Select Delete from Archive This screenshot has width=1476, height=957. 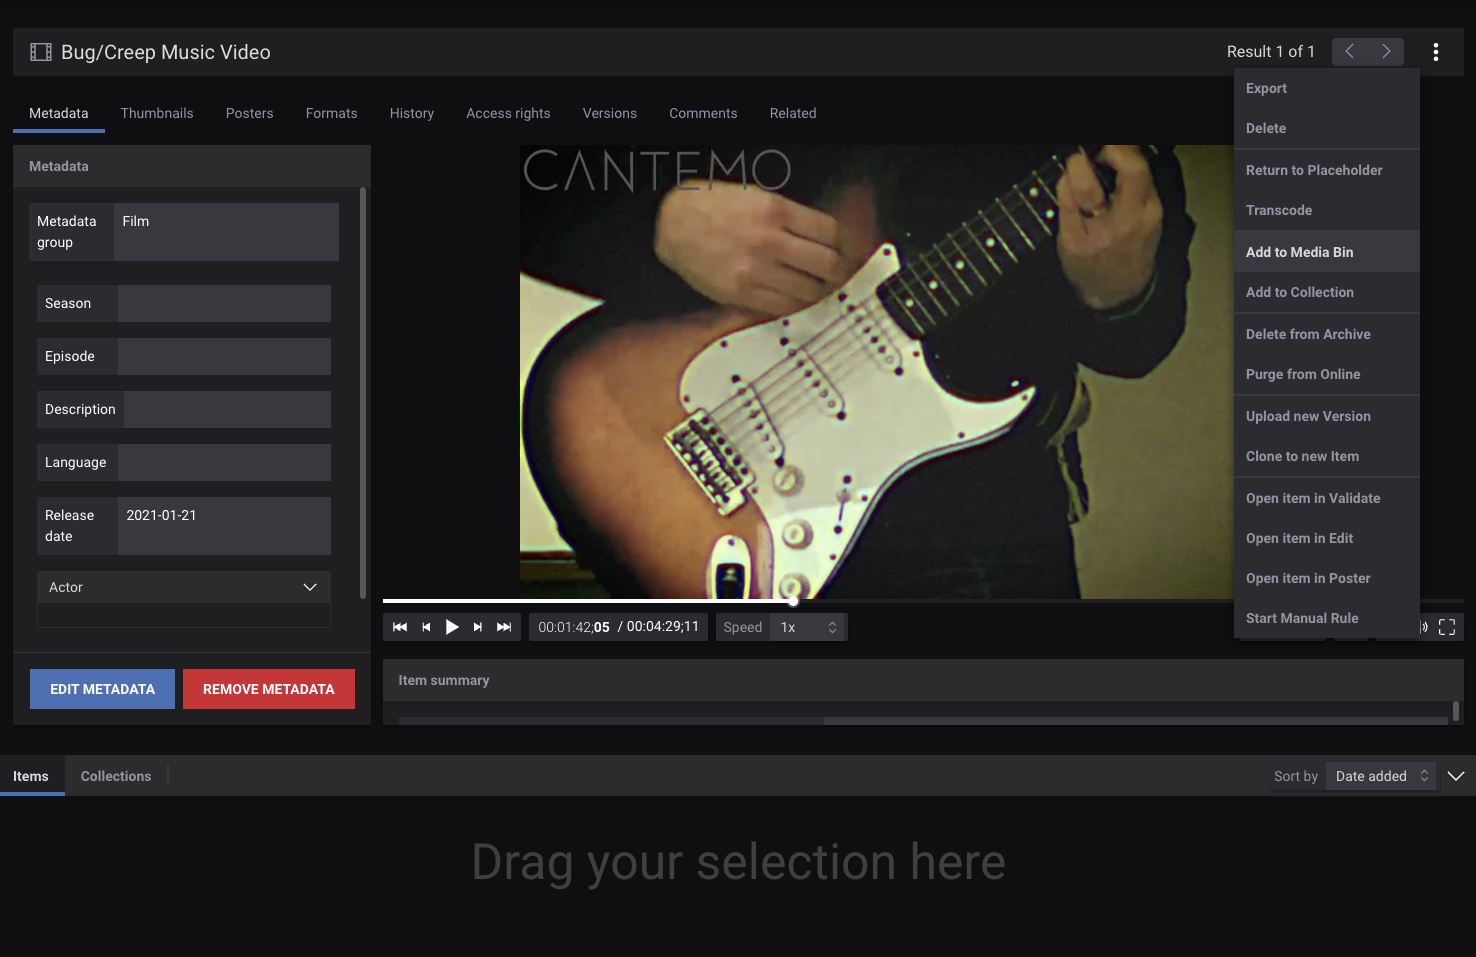point(1327,334)
